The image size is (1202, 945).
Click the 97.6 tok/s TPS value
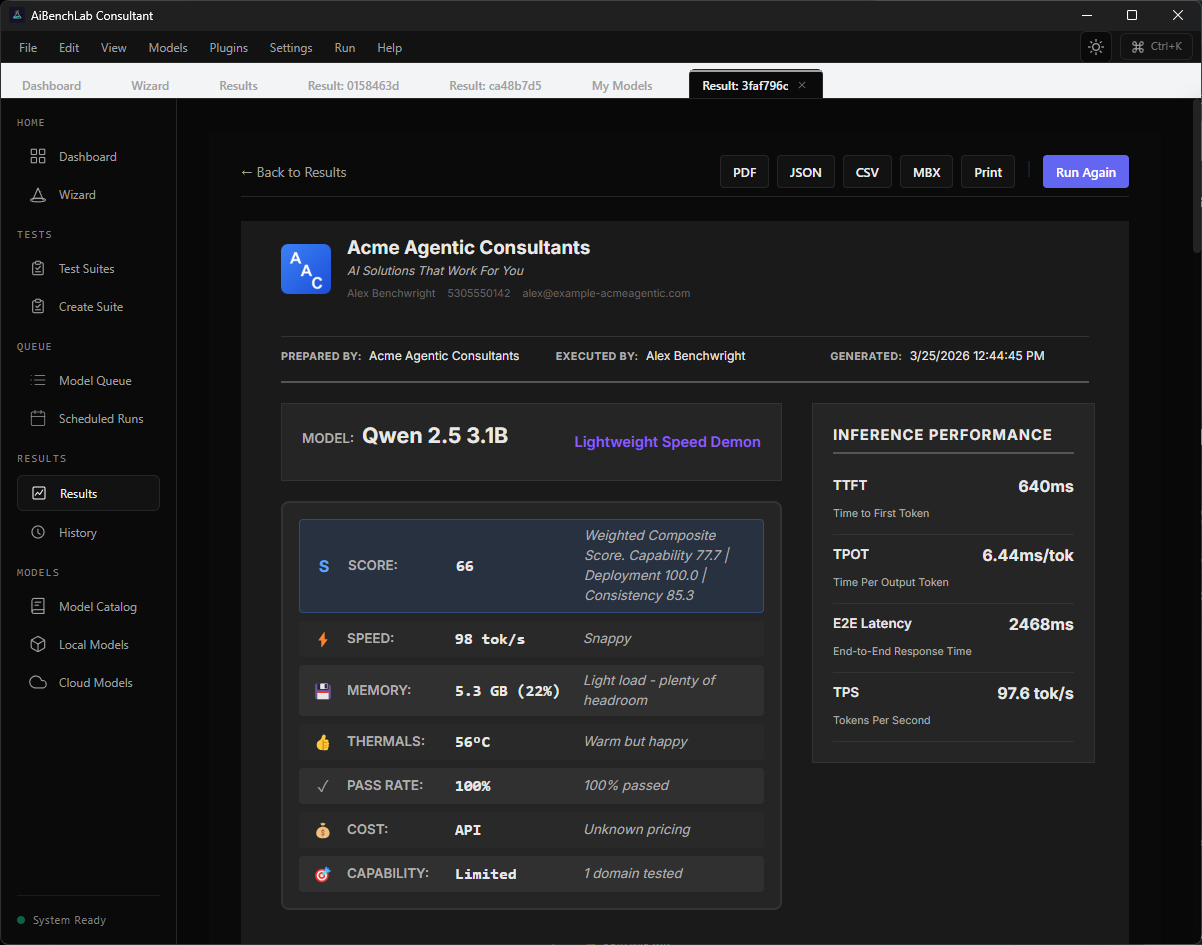pos(1035,693)
